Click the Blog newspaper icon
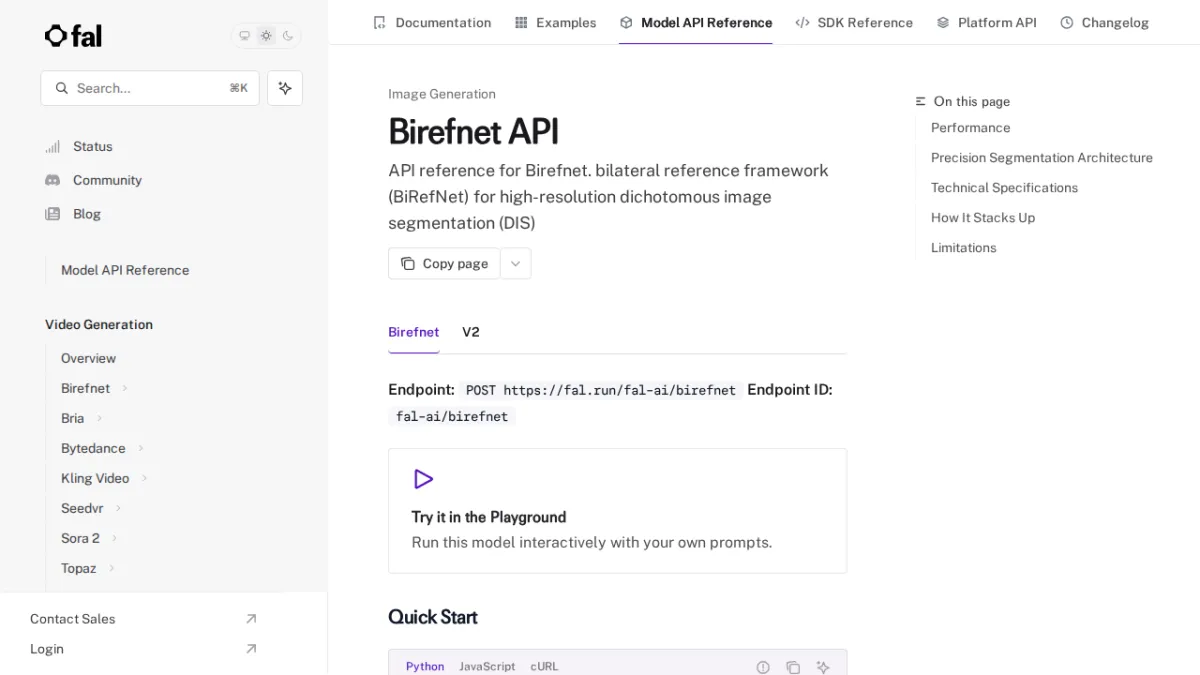 pyautogui.click(x=53, y=214)
